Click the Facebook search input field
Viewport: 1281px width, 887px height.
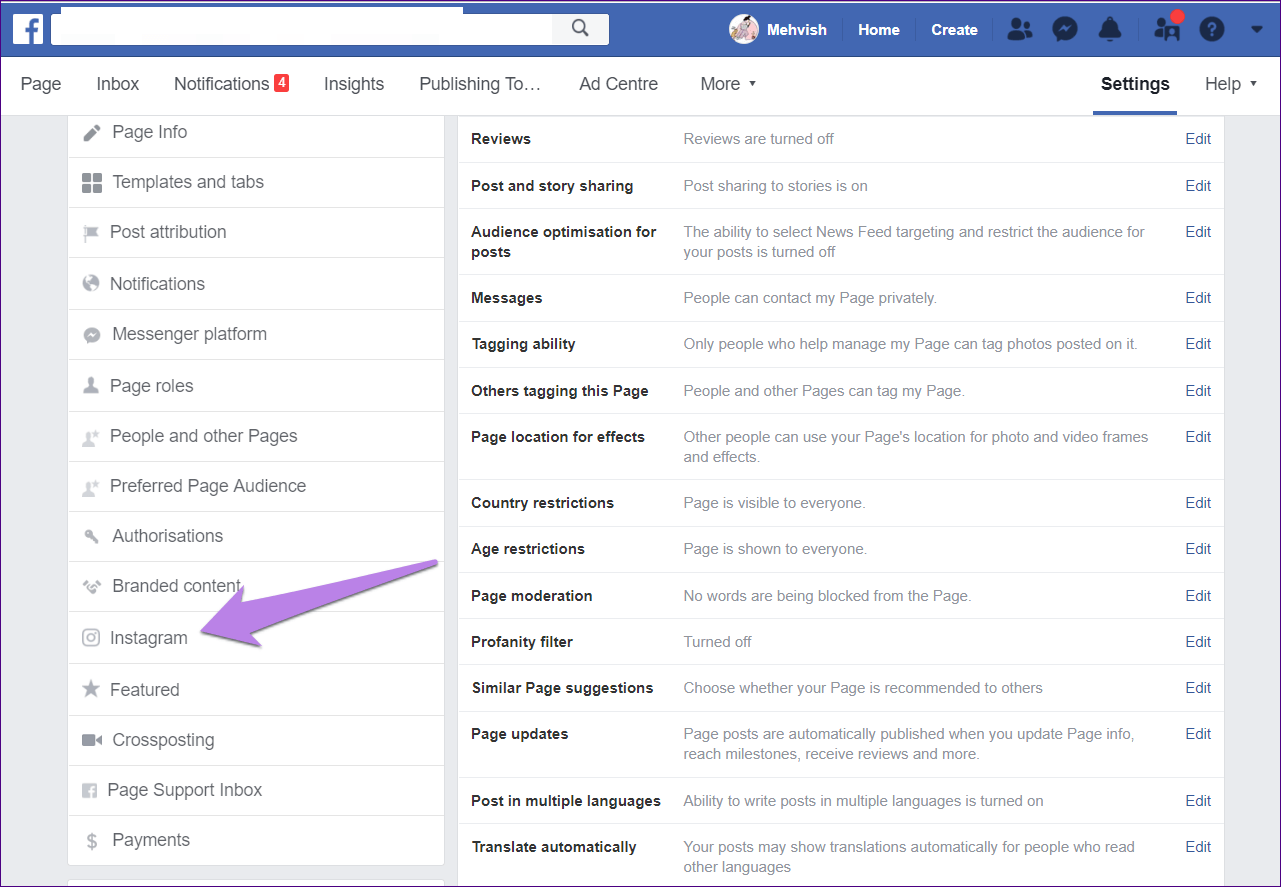(x=302, y=29)
